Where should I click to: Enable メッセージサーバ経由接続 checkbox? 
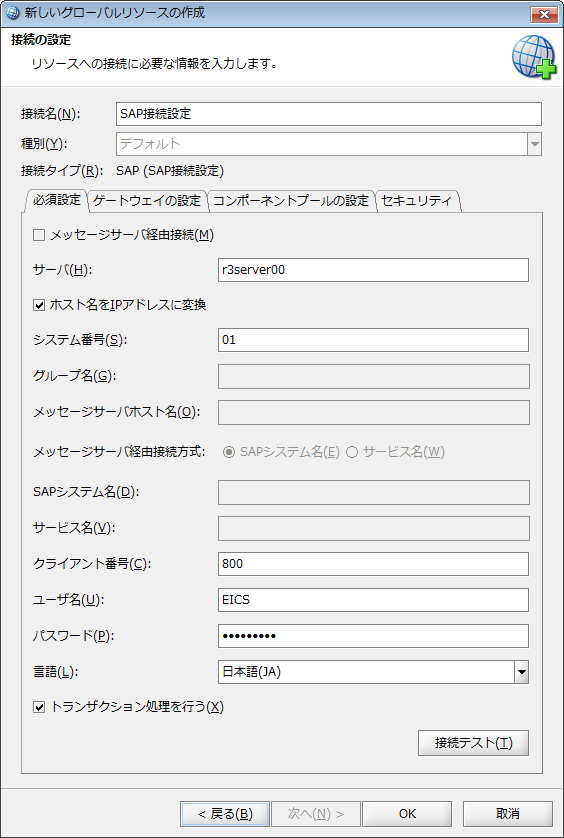coord(38,235)
